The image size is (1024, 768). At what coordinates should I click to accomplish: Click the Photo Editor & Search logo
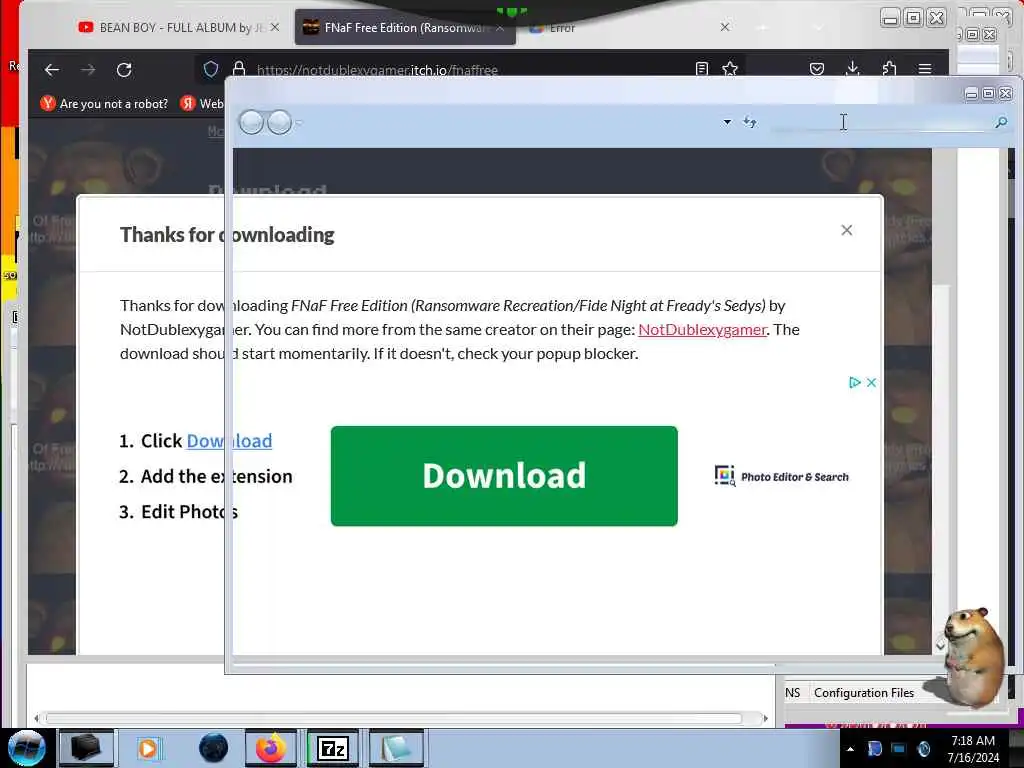(x=782, y=476)
